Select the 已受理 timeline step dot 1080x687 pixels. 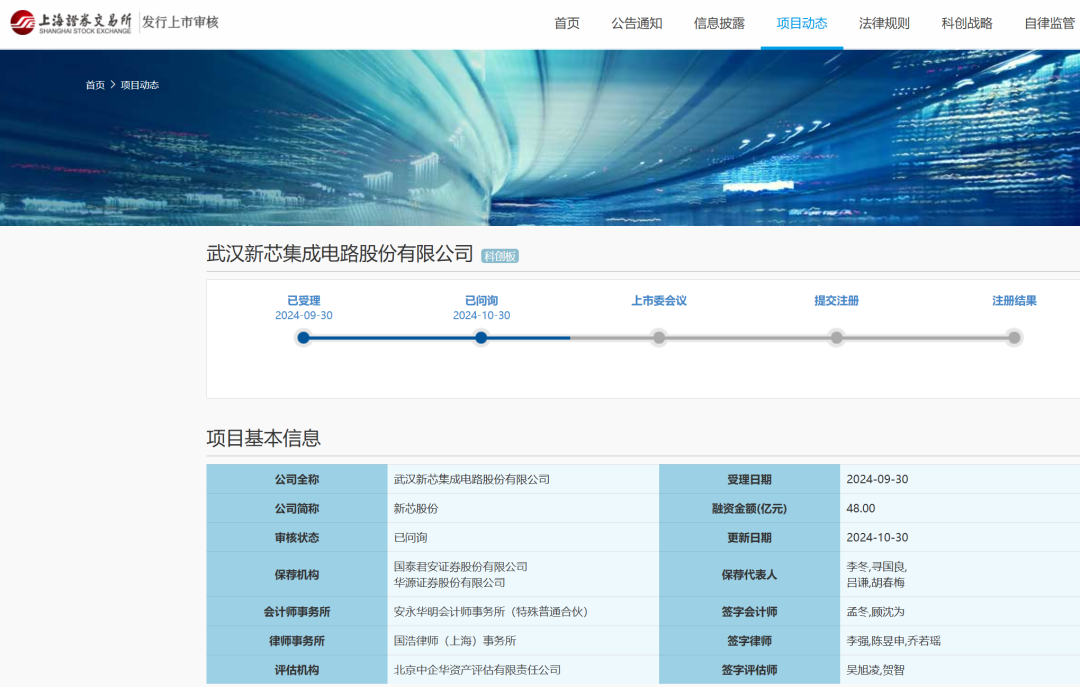click(304, 338)
